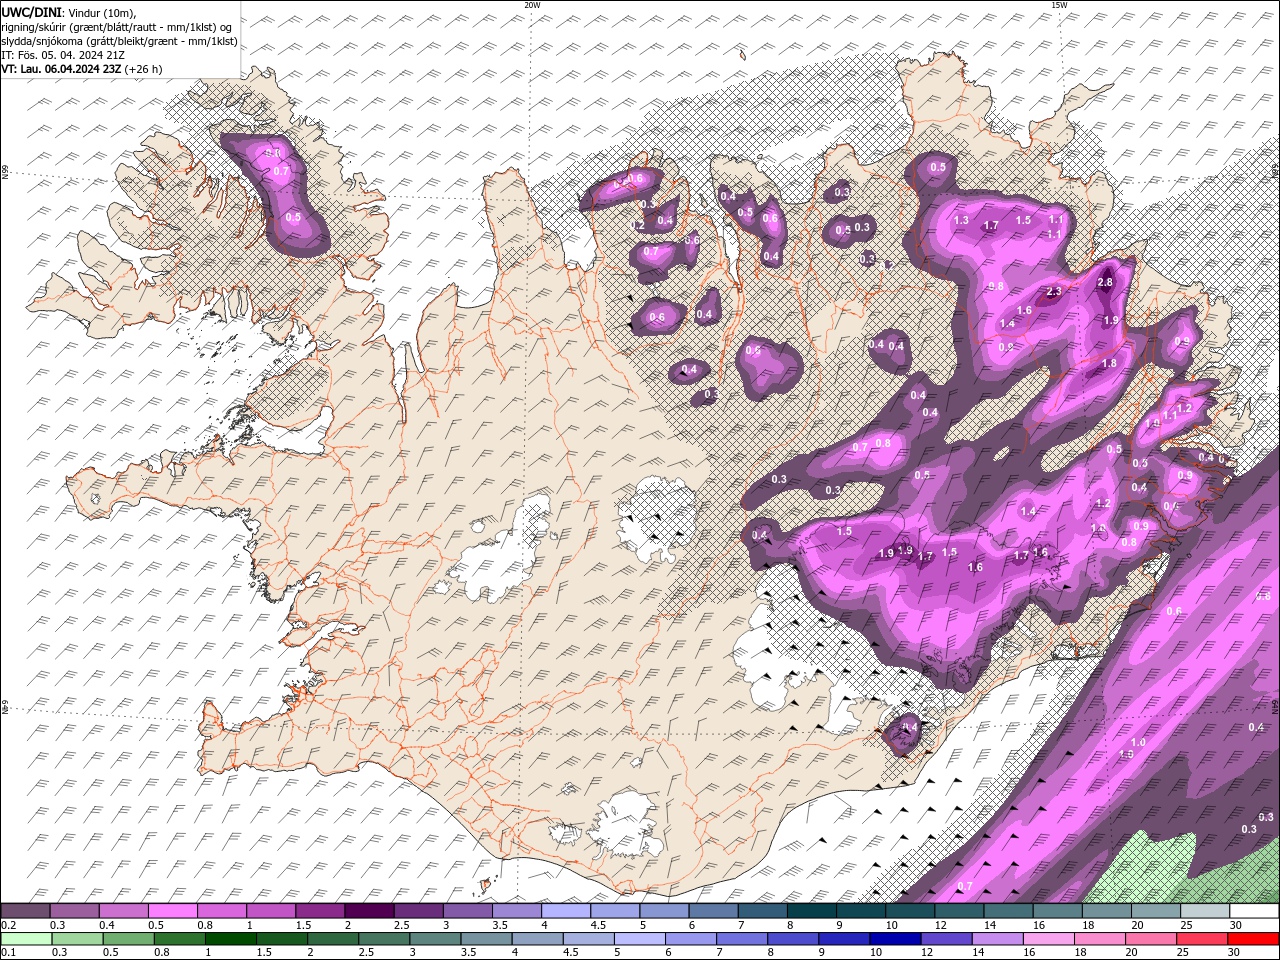
Task: Click the 0.8 label in the upper snow legend
Action: [205, 925]
